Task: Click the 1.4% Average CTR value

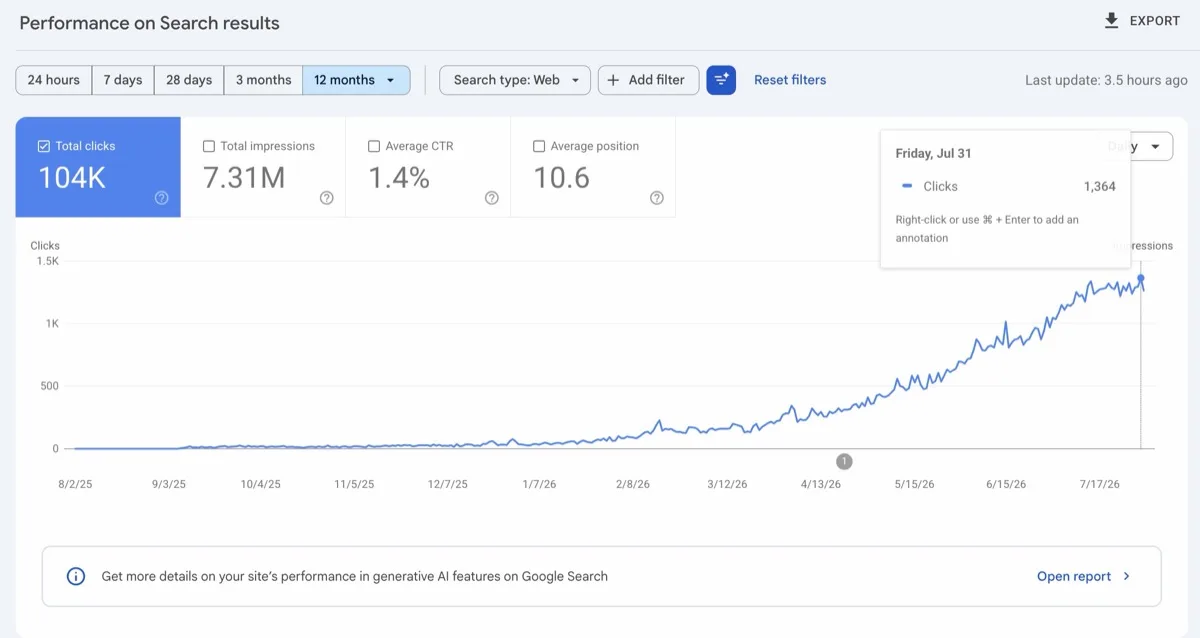Action: [399, 178]
